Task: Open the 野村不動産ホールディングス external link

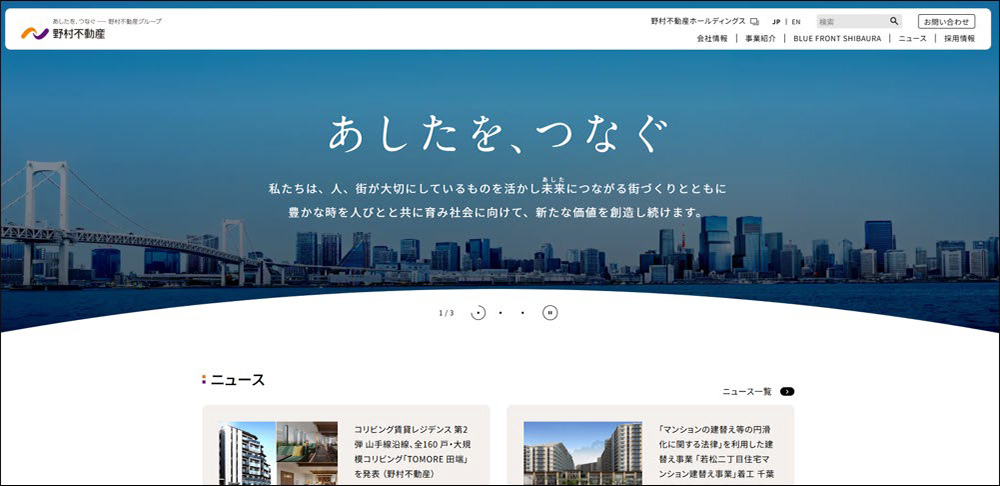Action: coord(705,21)
